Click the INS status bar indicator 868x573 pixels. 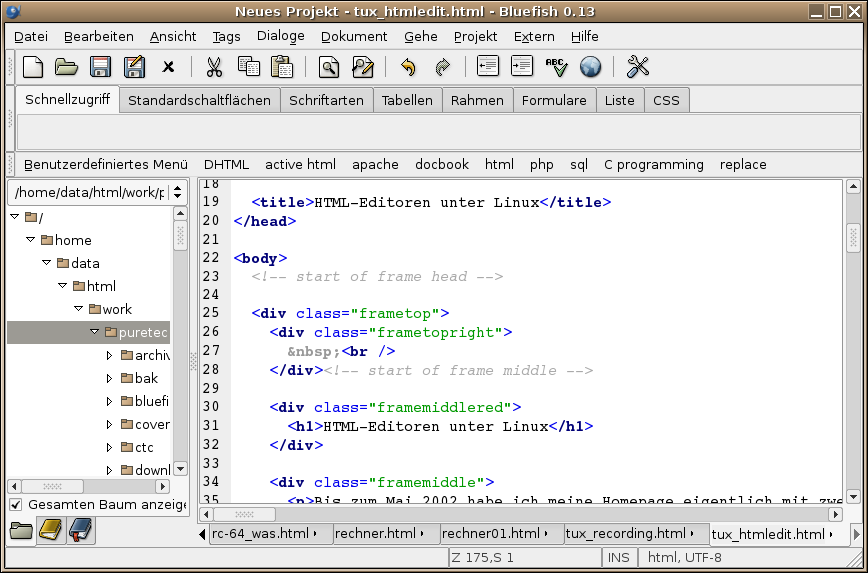(x=619, y=557)
